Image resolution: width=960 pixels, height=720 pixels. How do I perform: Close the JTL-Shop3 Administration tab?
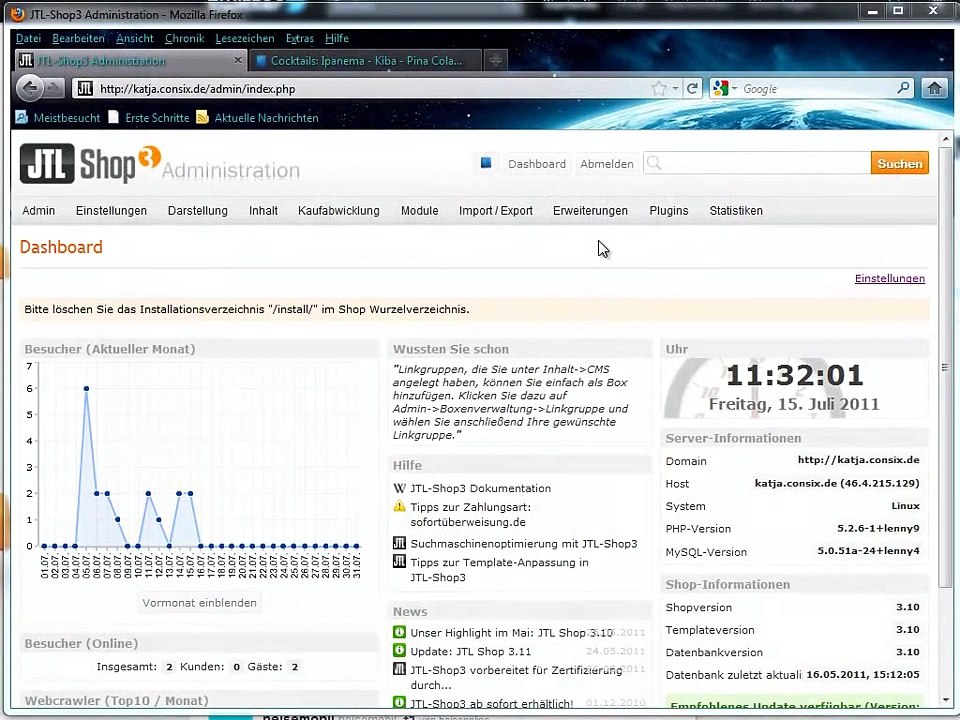(238, 60)
